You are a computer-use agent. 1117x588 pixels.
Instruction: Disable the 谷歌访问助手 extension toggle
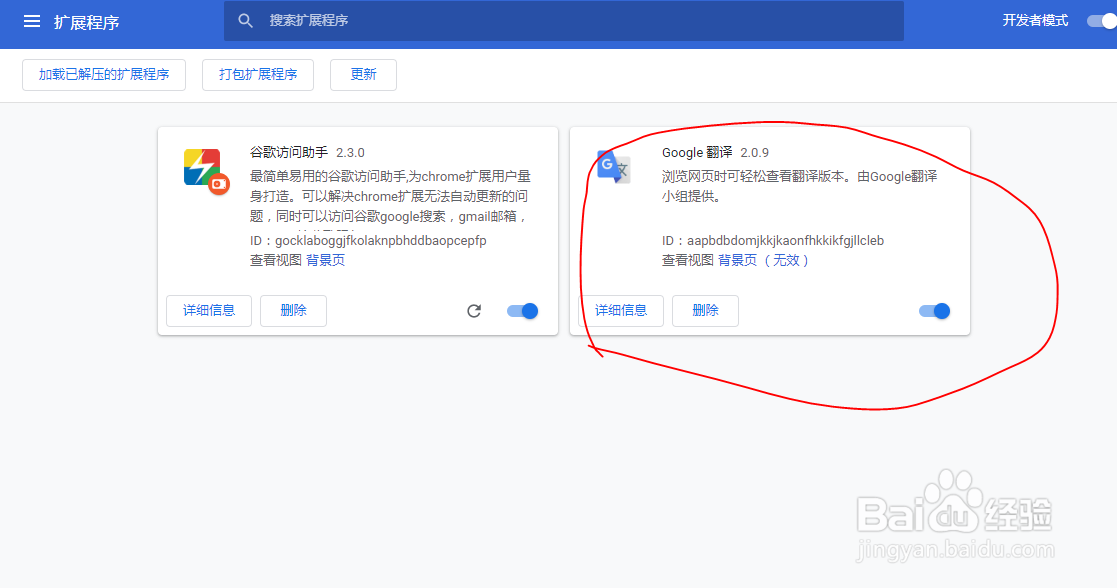(x=522, y=311)
